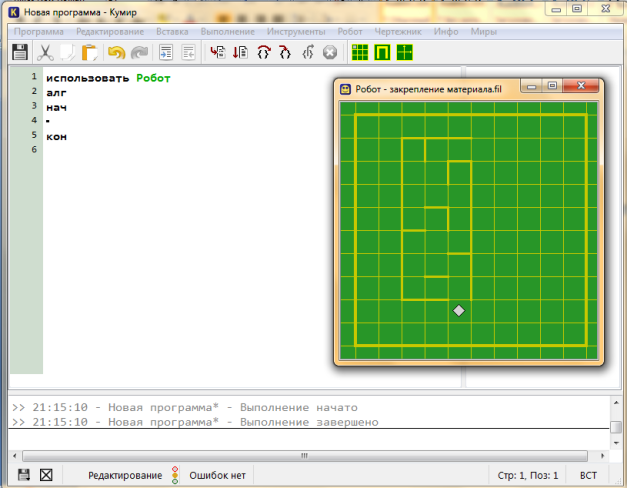Click the 'Ошибок нет' status text
Image resolution: width=627 pixels, height=488 pixels.
click(218, 475)
